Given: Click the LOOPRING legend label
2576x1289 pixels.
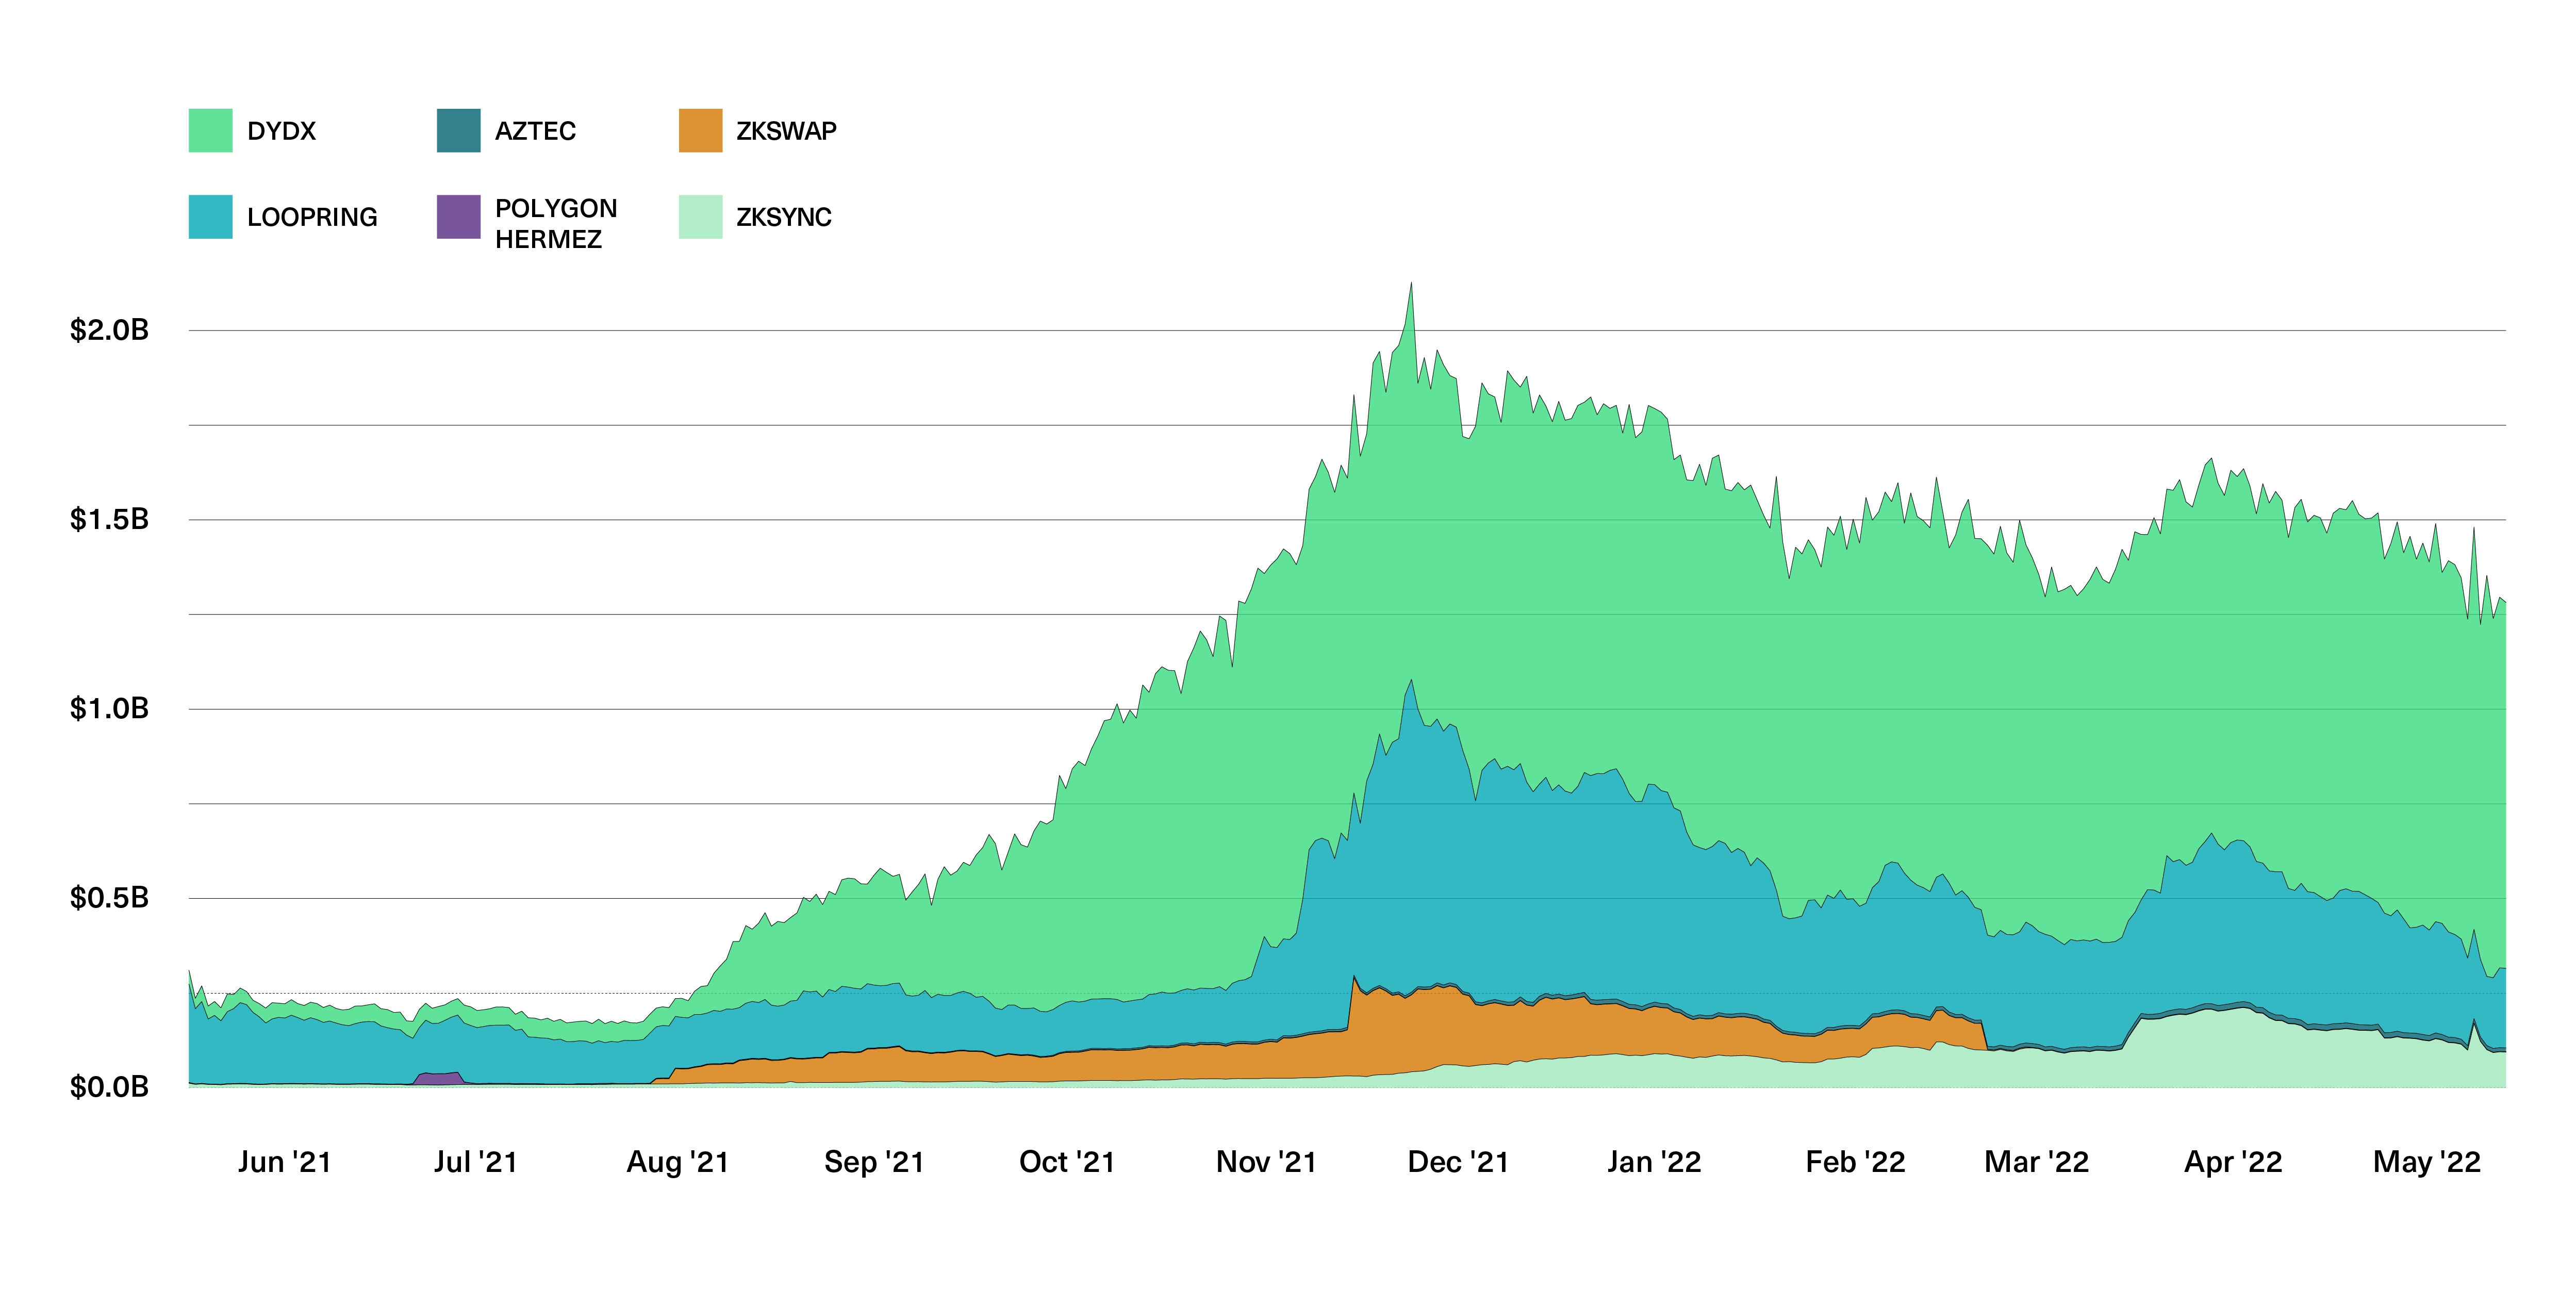Looking at the screenshot, I should tap(312, 217).
